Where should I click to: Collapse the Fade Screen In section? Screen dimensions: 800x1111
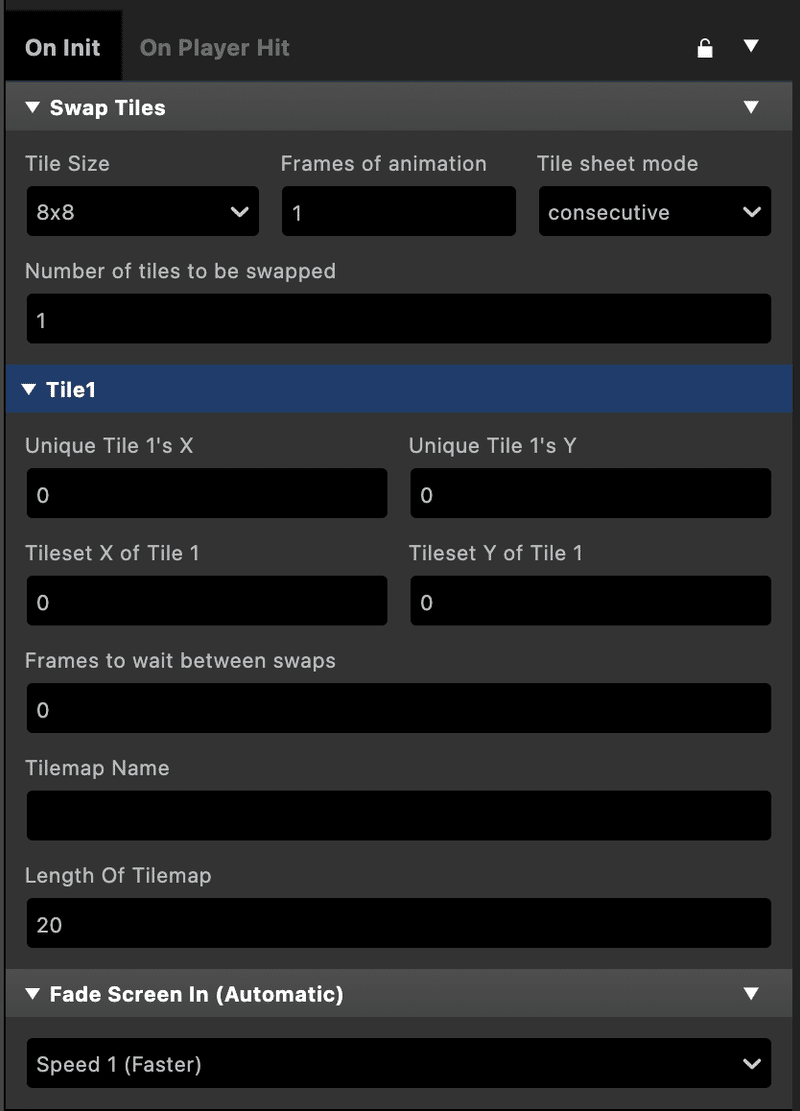click(29, 994)
